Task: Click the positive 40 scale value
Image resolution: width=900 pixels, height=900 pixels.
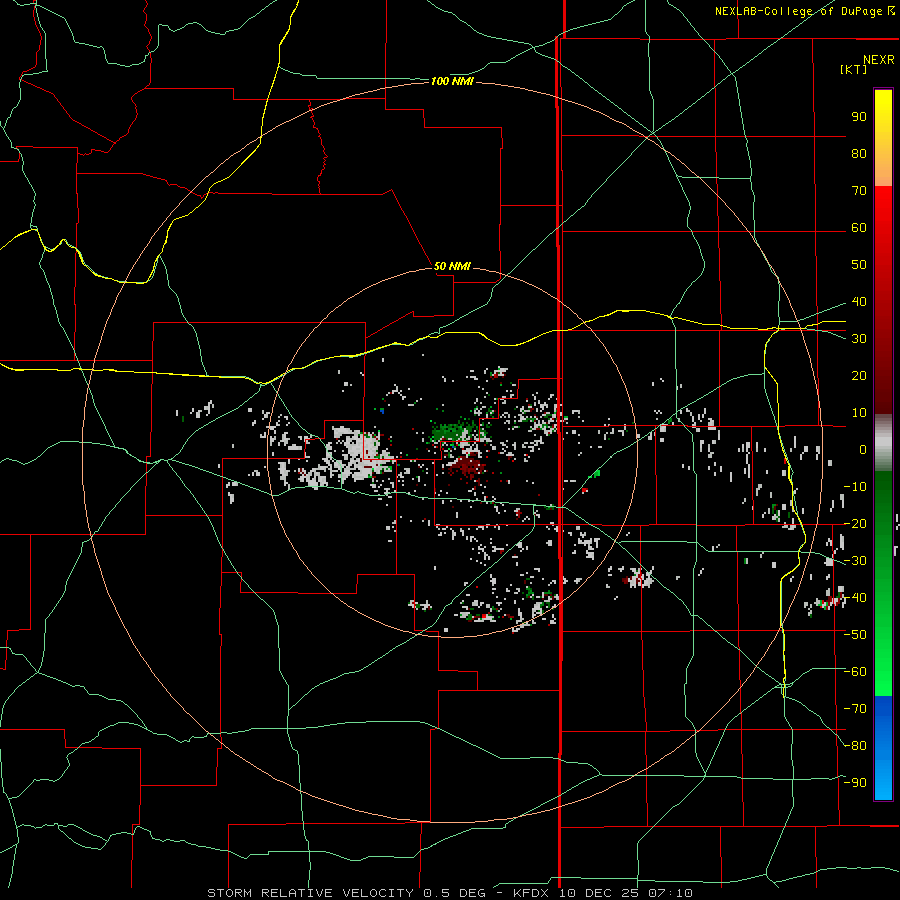Action: 859,302
